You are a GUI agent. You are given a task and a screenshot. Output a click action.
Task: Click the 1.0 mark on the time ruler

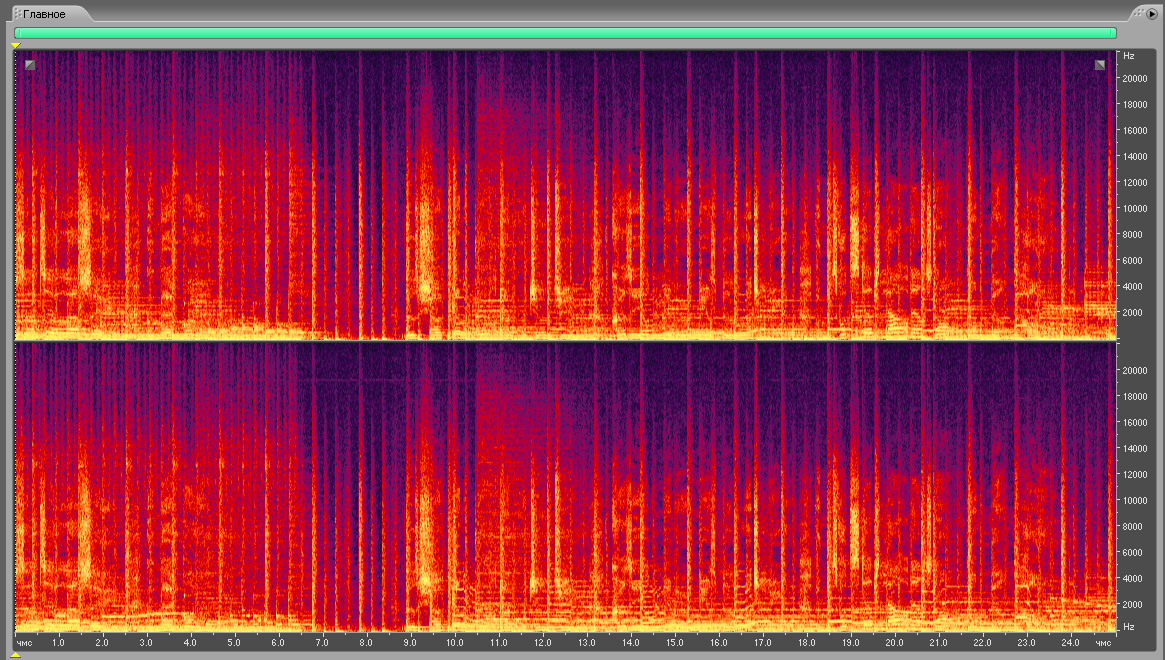point(58,643)
